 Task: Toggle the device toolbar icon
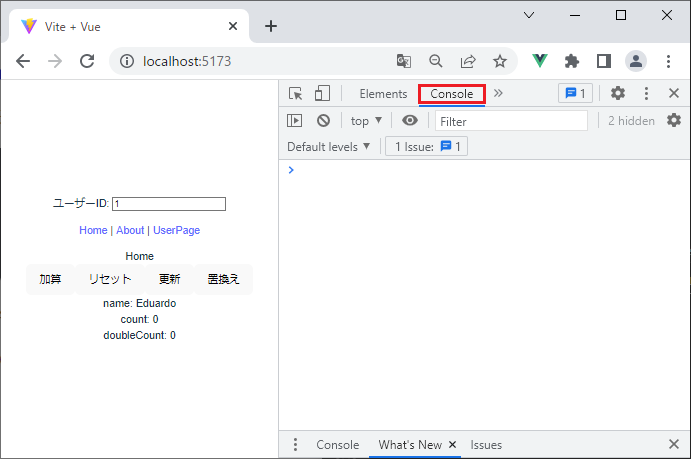[322, 94]
